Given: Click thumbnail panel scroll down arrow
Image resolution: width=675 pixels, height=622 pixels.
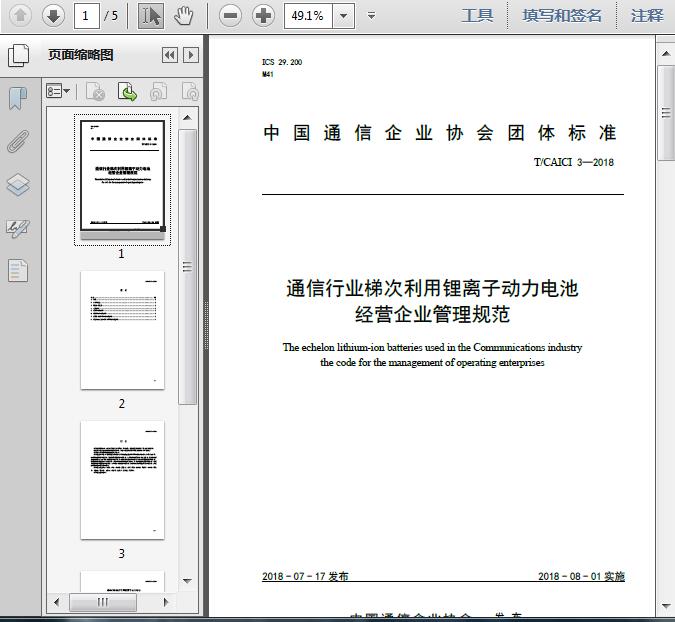Looking at the screenshot, I should click(x=187, y=581).
